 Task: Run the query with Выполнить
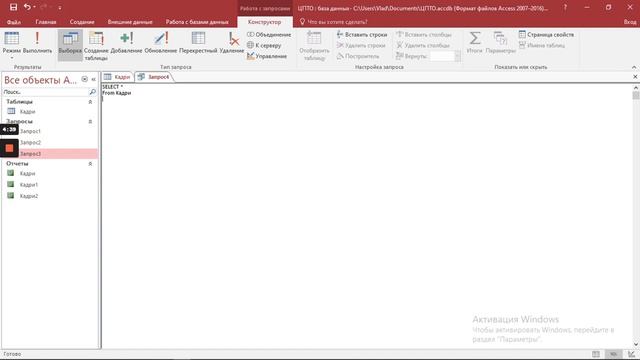[x=37, y=42]
